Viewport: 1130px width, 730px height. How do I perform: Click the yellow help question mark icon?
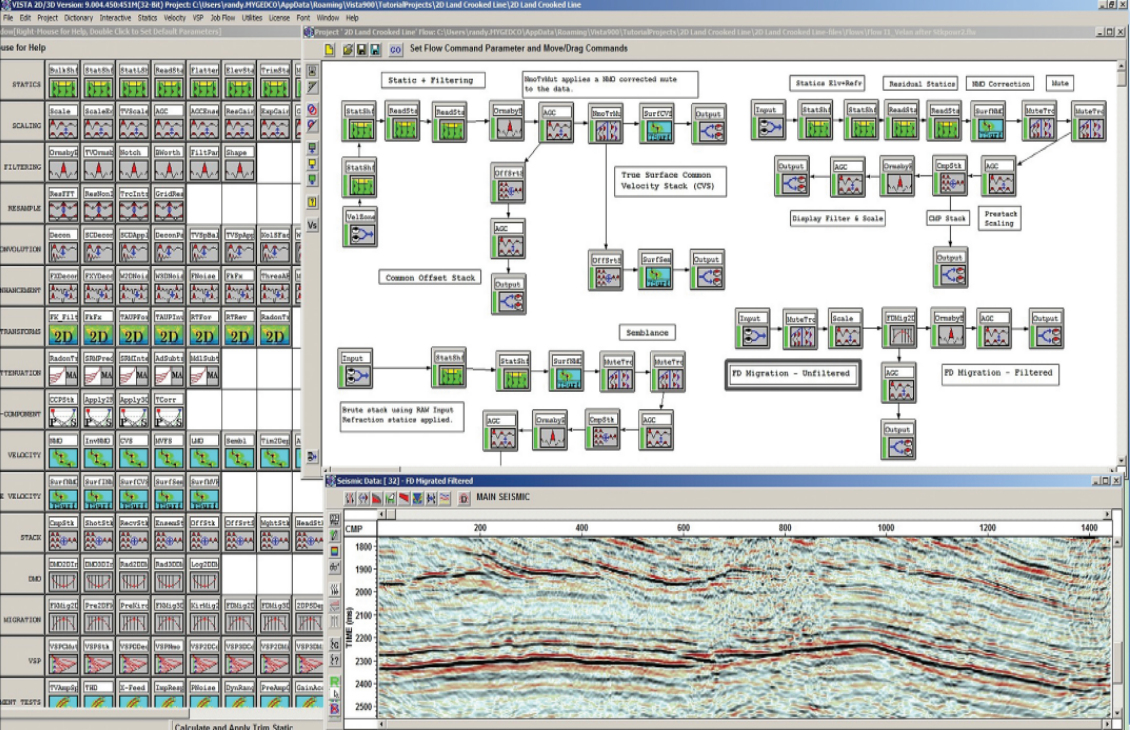pos(312,202)
